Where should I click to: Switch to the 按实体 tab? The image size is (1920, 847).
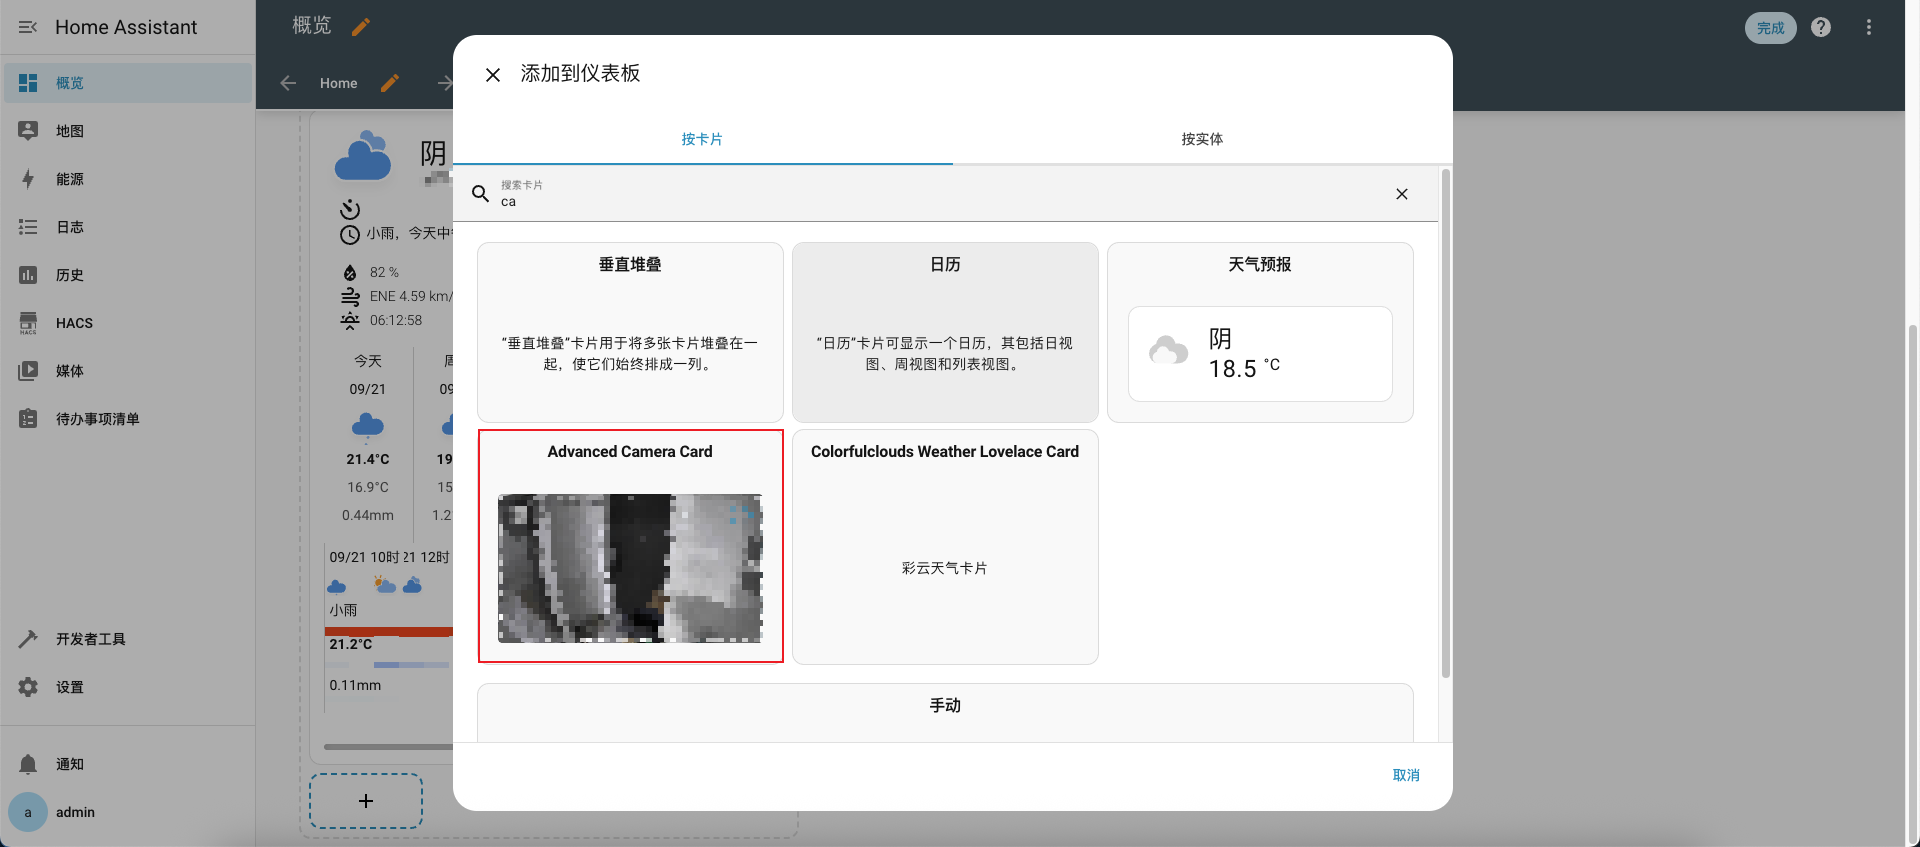click(x=1202, y=139)
